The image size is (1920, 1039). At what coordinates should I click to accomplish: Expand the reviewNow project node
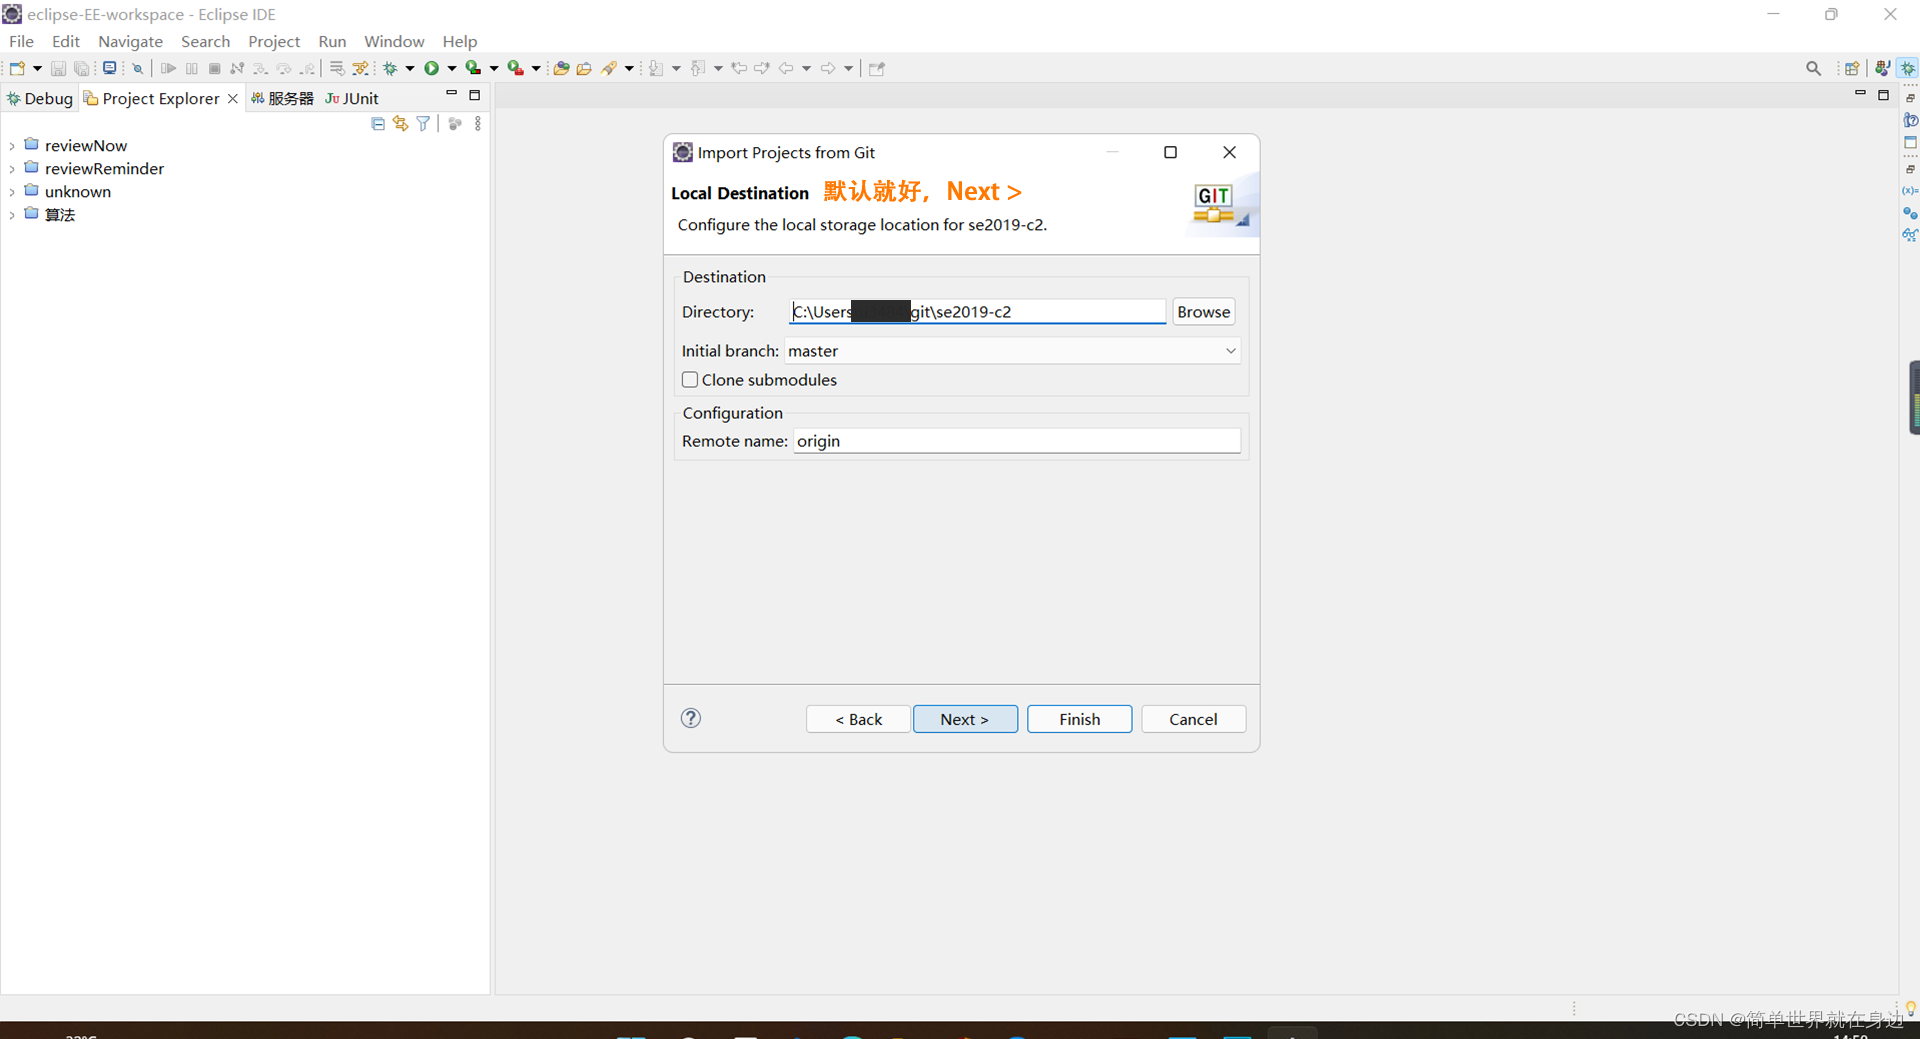(12, 145)
